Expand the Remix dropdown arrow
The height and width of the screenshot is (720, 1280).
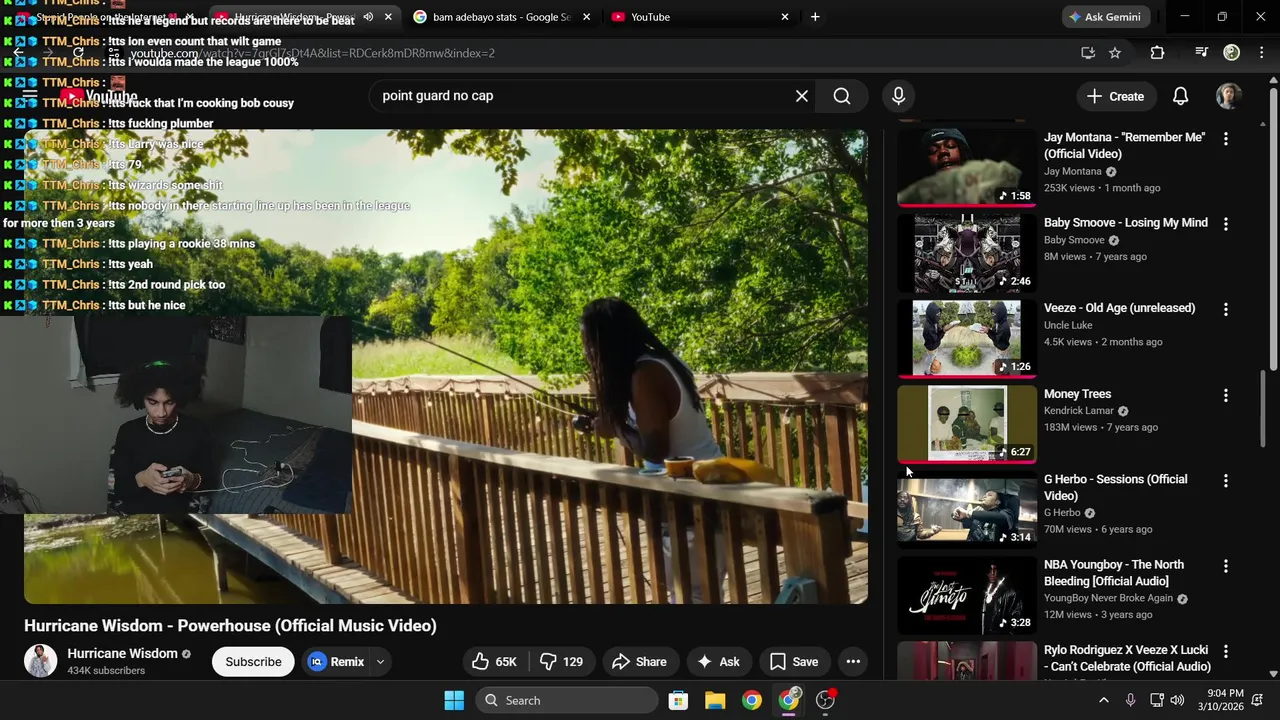coord(380,661)
